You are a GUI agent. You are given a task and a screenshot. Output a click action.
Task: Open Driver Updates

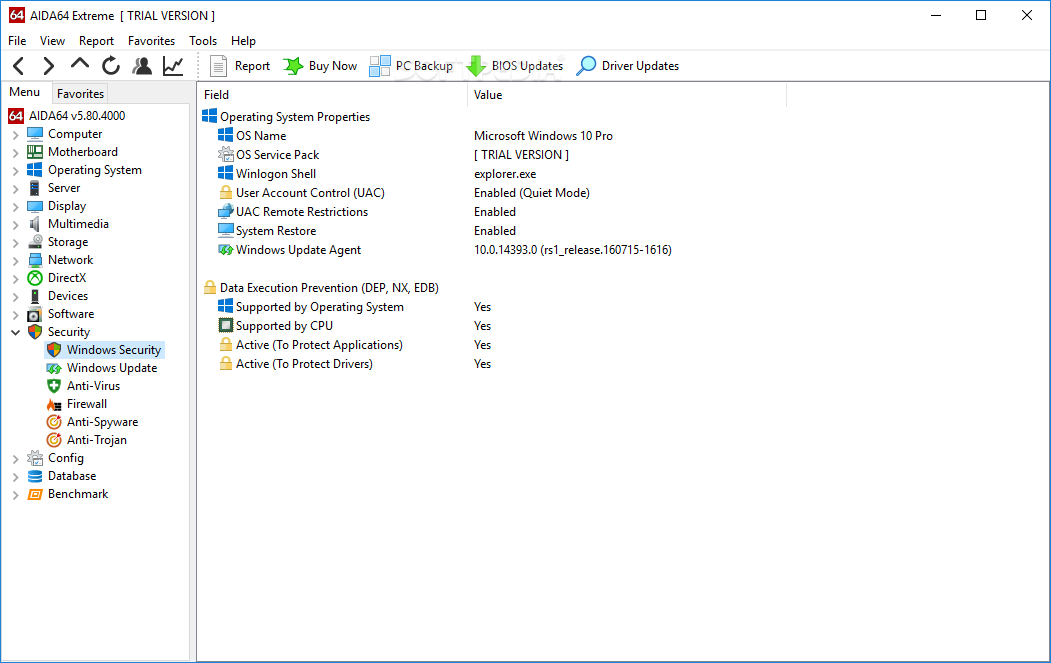tap(627, 66)
